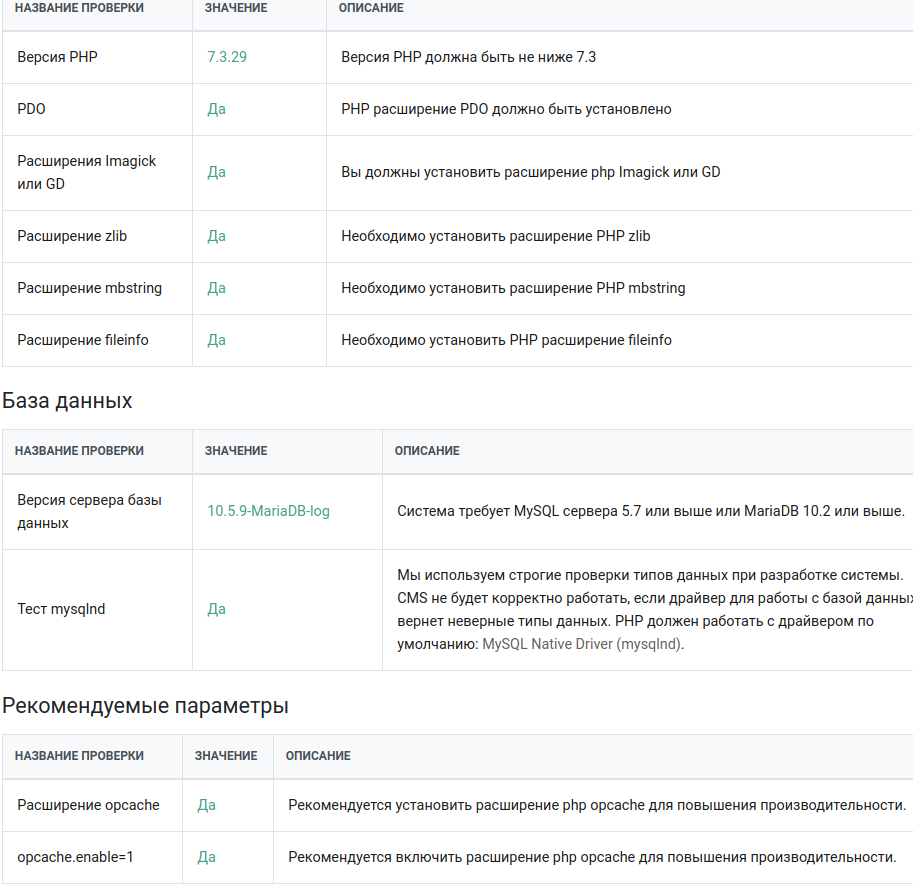Viewport: 913px width, 888px height.
Task: Click the opcache.enable=1 parameter name
Action: click(75, 857)
